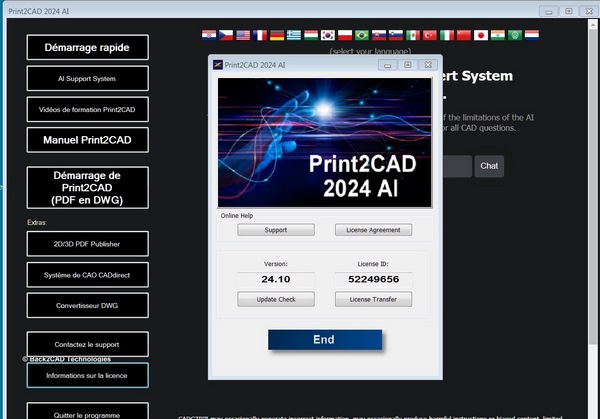This screenshot has height=419, width=600.
Task: Click the blue End button
Action: coord(325,340)
